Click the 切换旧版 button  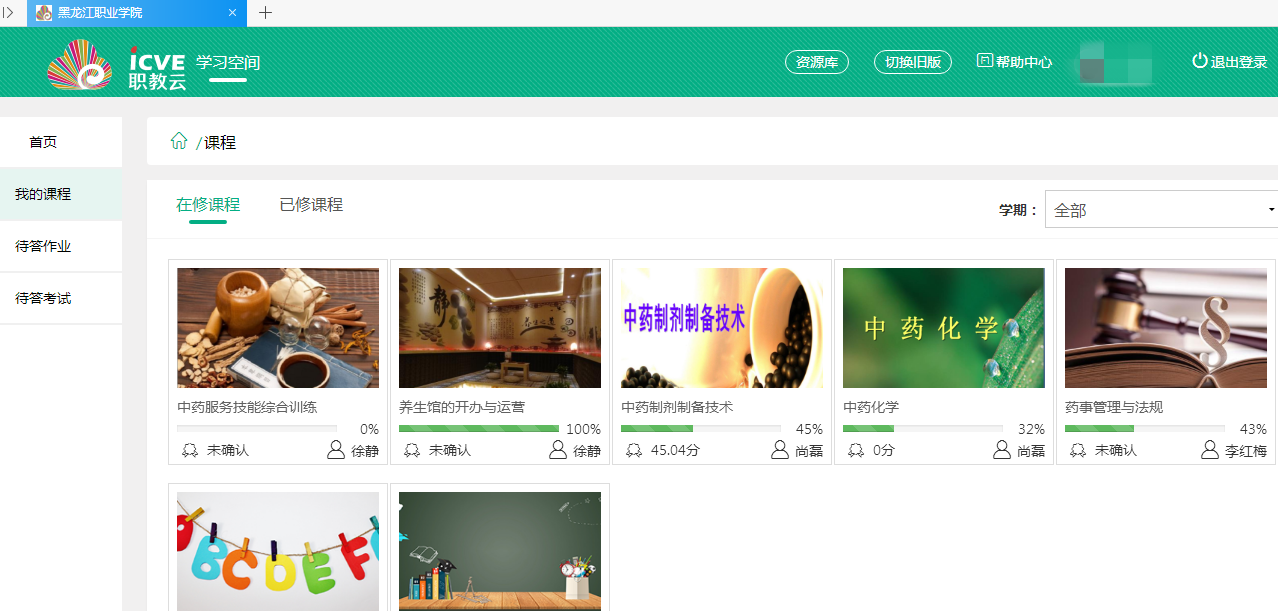point(912,62)
